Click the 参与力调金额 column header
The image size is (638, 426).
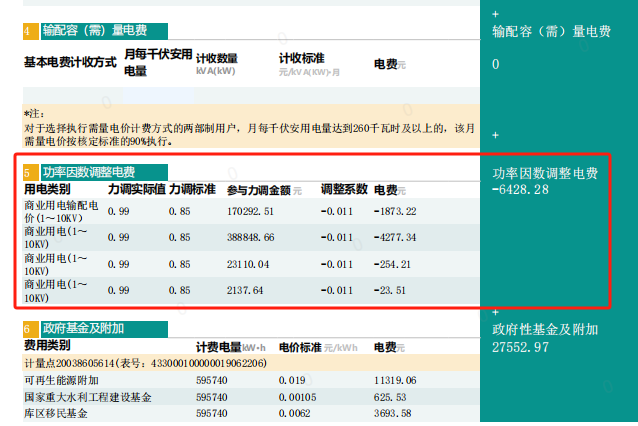tap(258, 189)
